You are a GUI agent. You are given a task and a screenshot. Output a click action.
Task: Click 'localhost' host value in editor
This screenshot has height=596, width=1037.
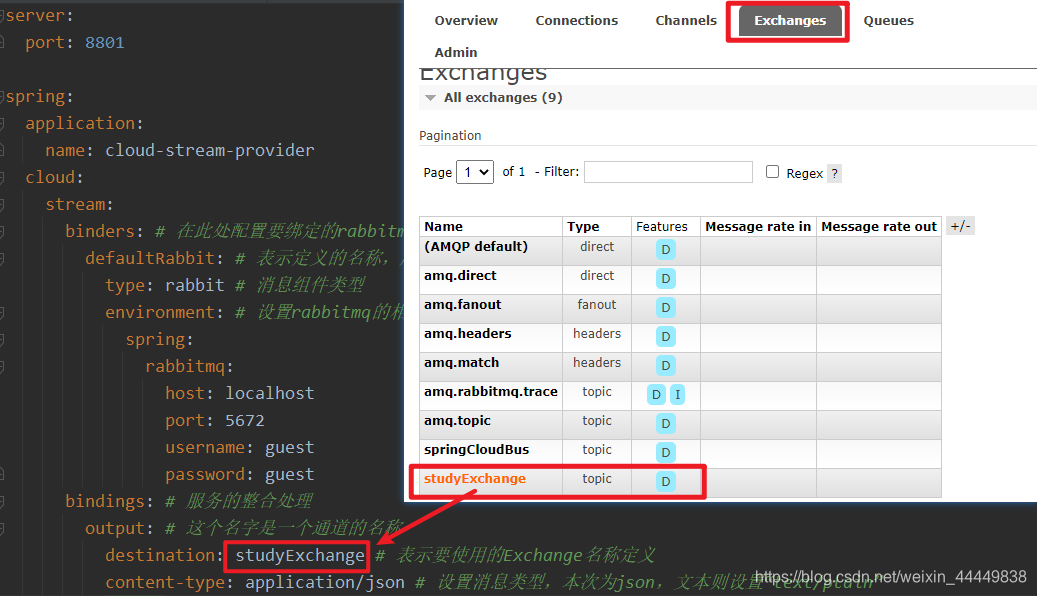(270, 393)
